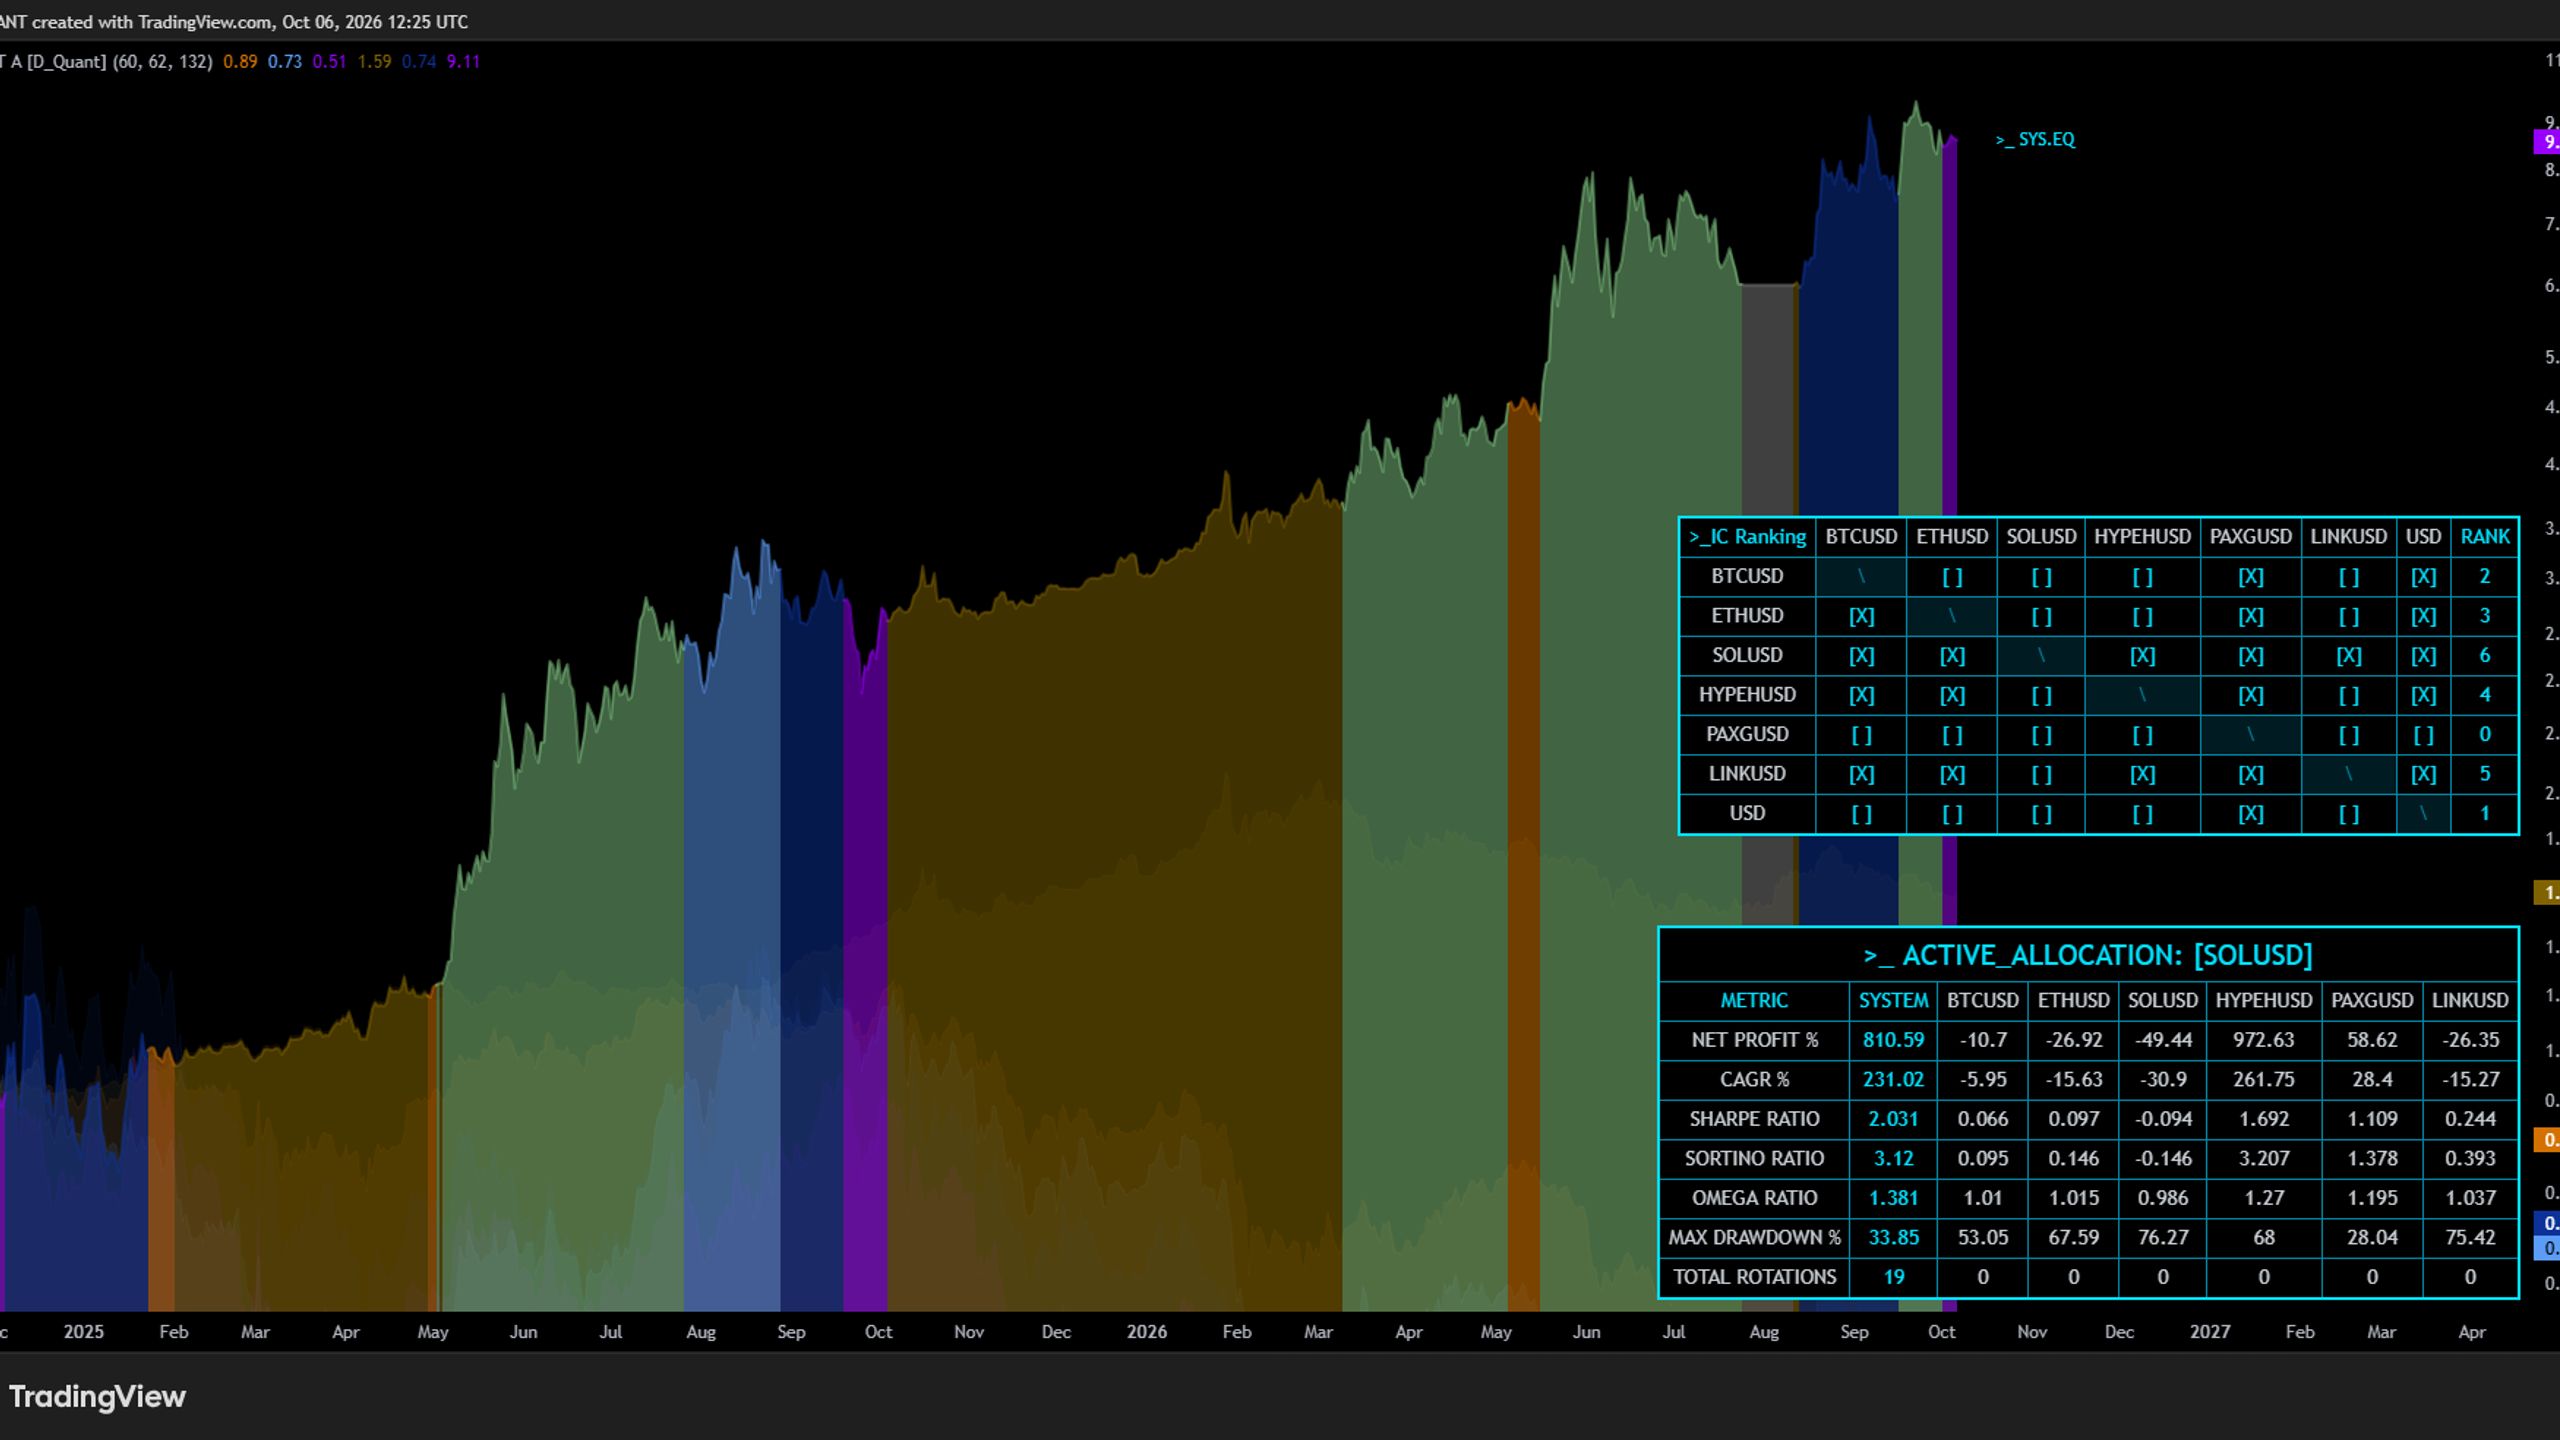
Task: Select the >_ SYS.EQ equity curve label
Action: (x=2035, y=139)
